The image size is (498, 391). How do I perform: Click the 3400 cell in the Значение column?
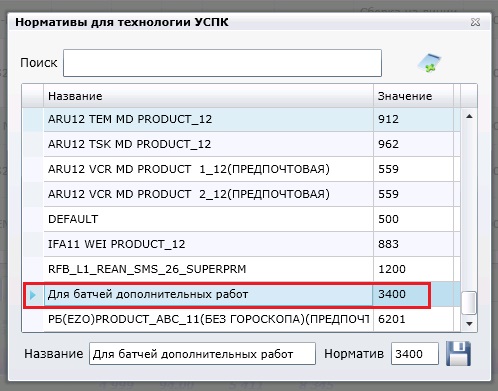click(x=413, y=294)
